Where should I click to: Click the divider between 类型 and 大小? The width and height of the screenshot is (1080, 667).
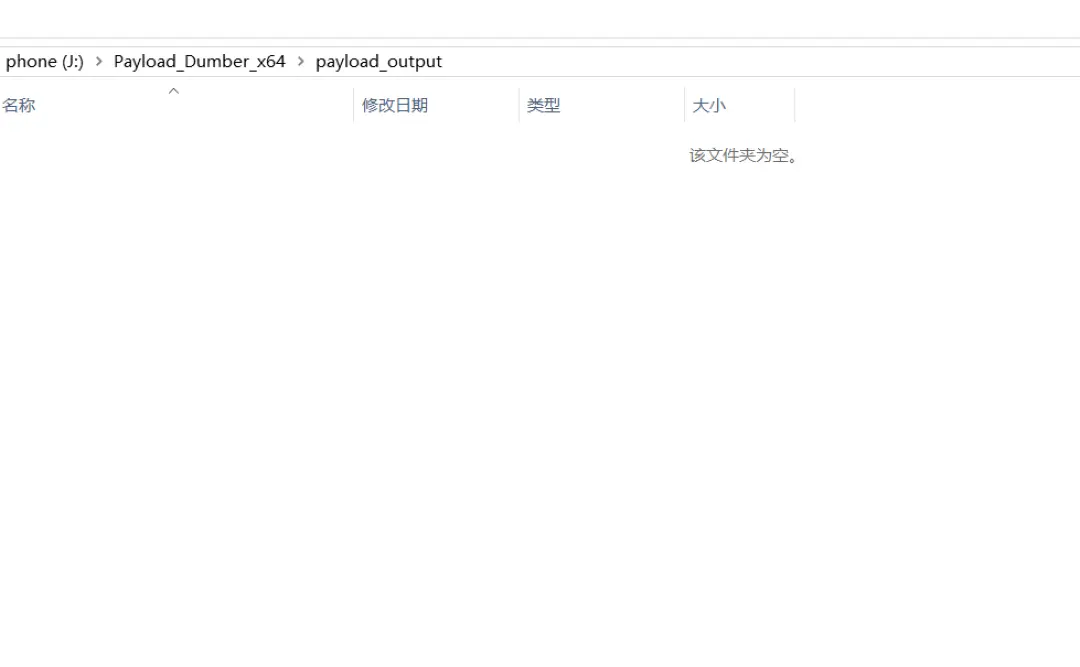point(684,105)
